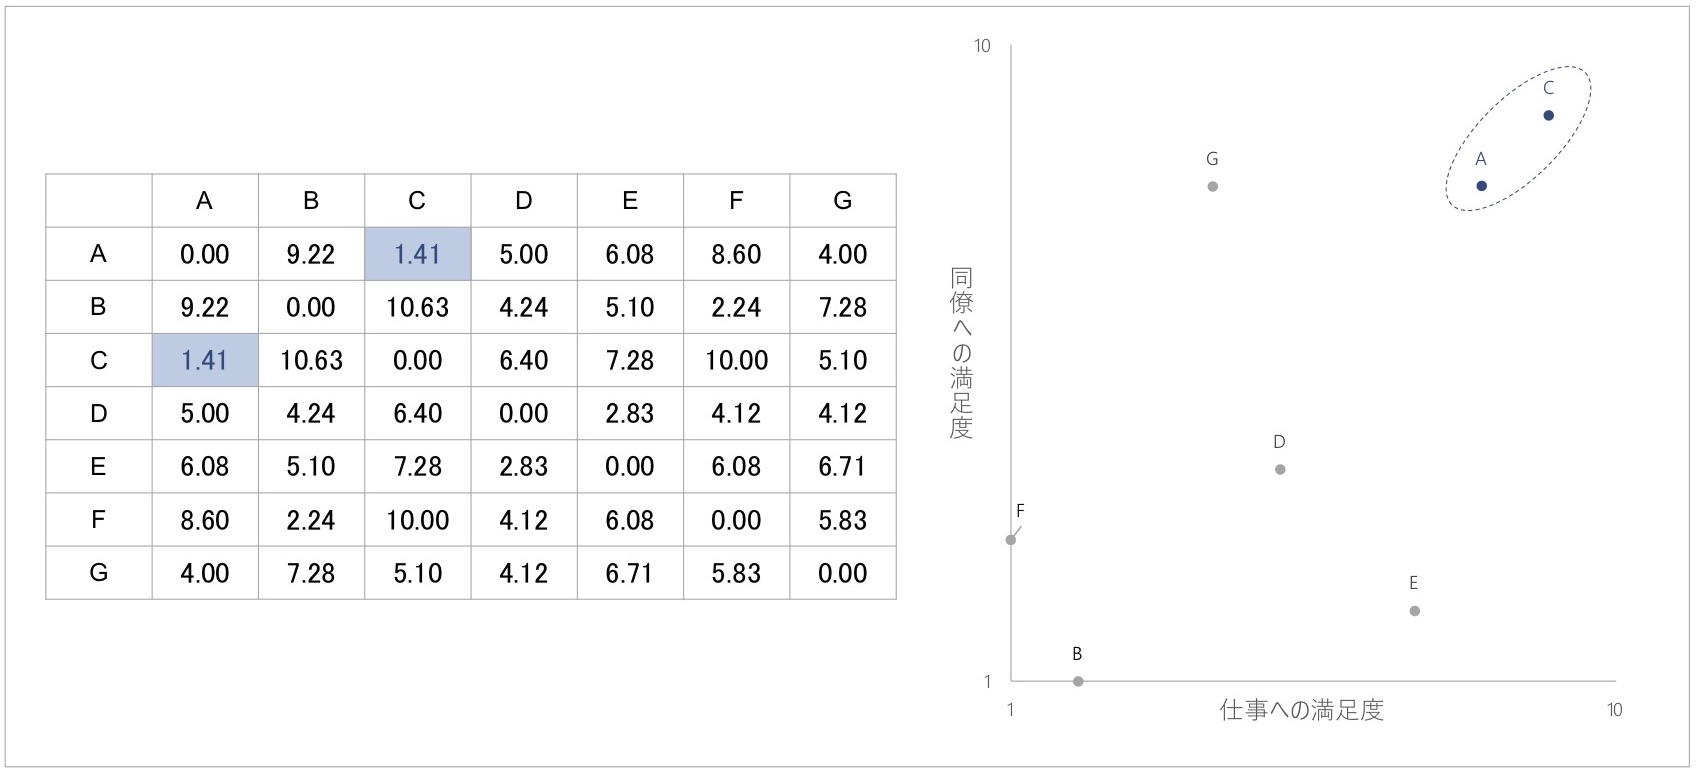Click the highlighted 1.41 cell in row A
Viewport: 1698px width, 775px height.
coord(417,254)
